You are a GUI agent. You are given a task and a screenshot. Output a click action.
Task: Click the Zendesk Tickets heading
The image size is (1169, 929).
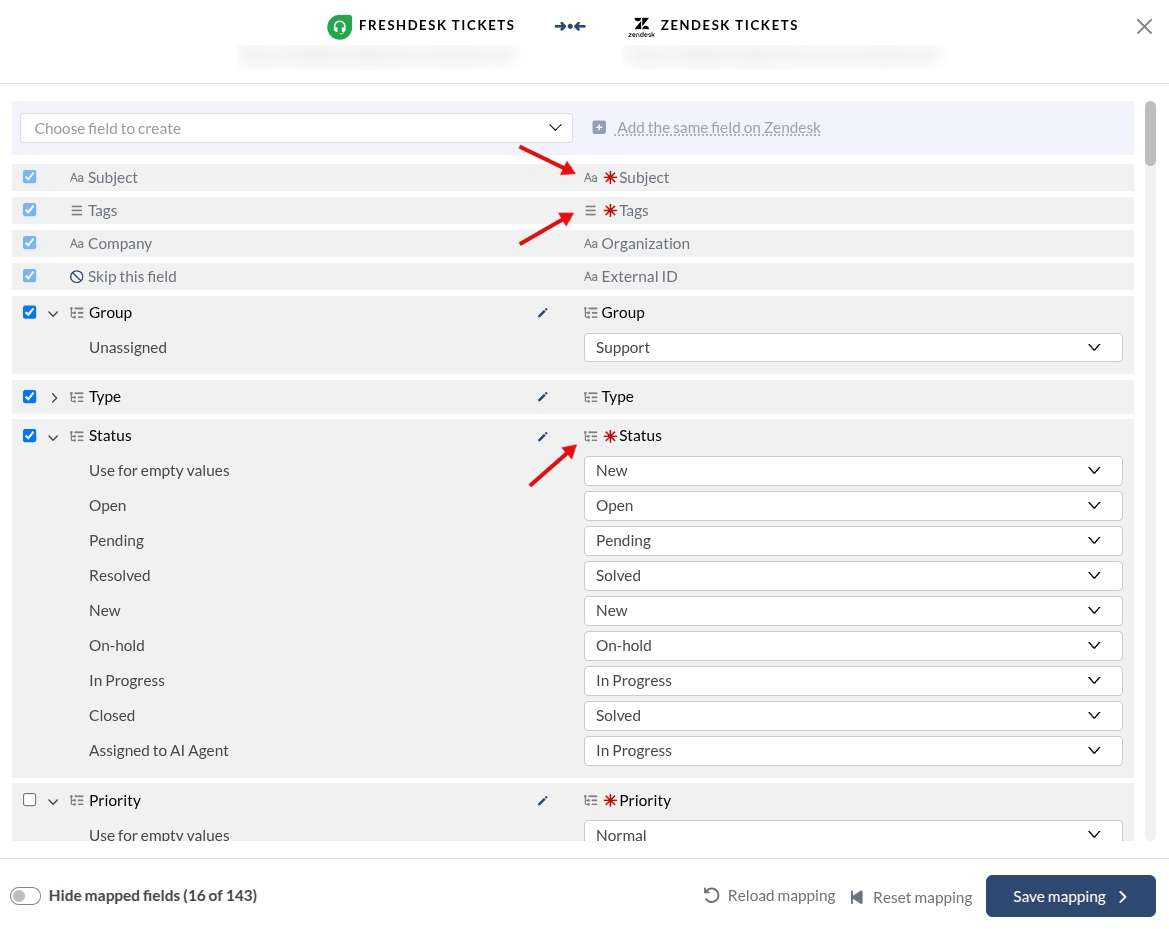point(729,25)
